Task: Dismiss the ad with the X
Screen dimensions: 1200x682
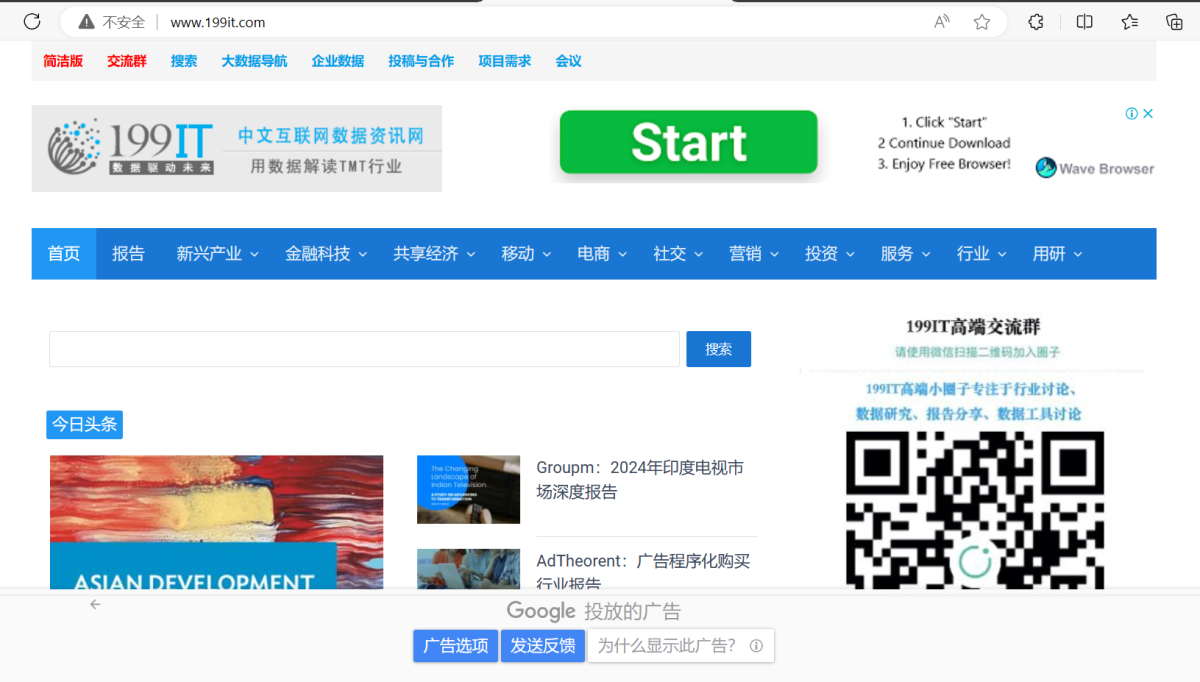Action: [x=1147, y=113]
